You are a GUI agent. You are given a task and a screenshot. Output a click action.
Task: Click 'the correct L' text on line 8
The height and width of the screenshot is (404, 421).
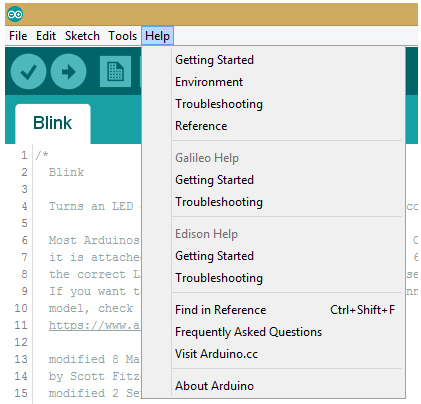(x=95, y=274)
